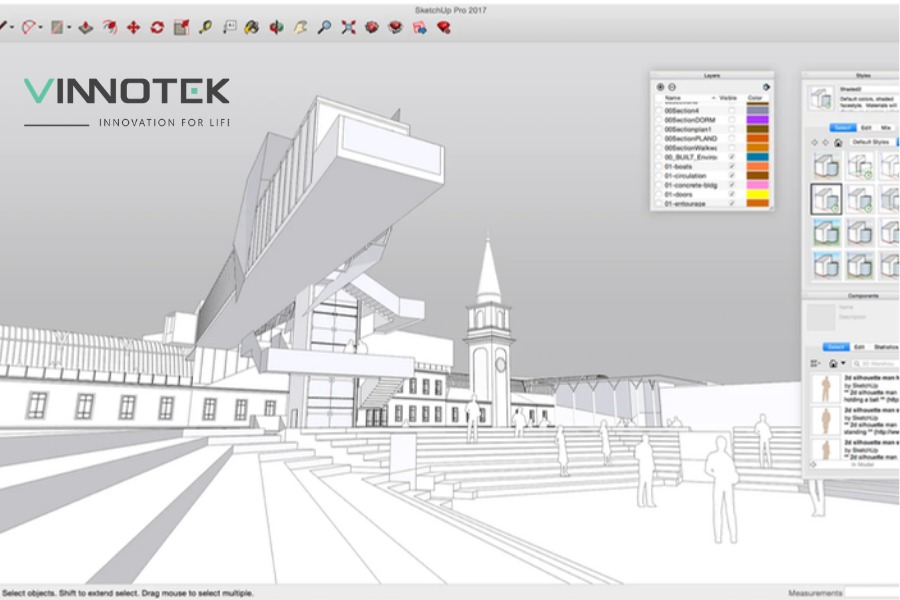Image resolution: width=900 pixels, height=600 pixels.
Task: Select the Push/Pull tool
Action: 86,27
